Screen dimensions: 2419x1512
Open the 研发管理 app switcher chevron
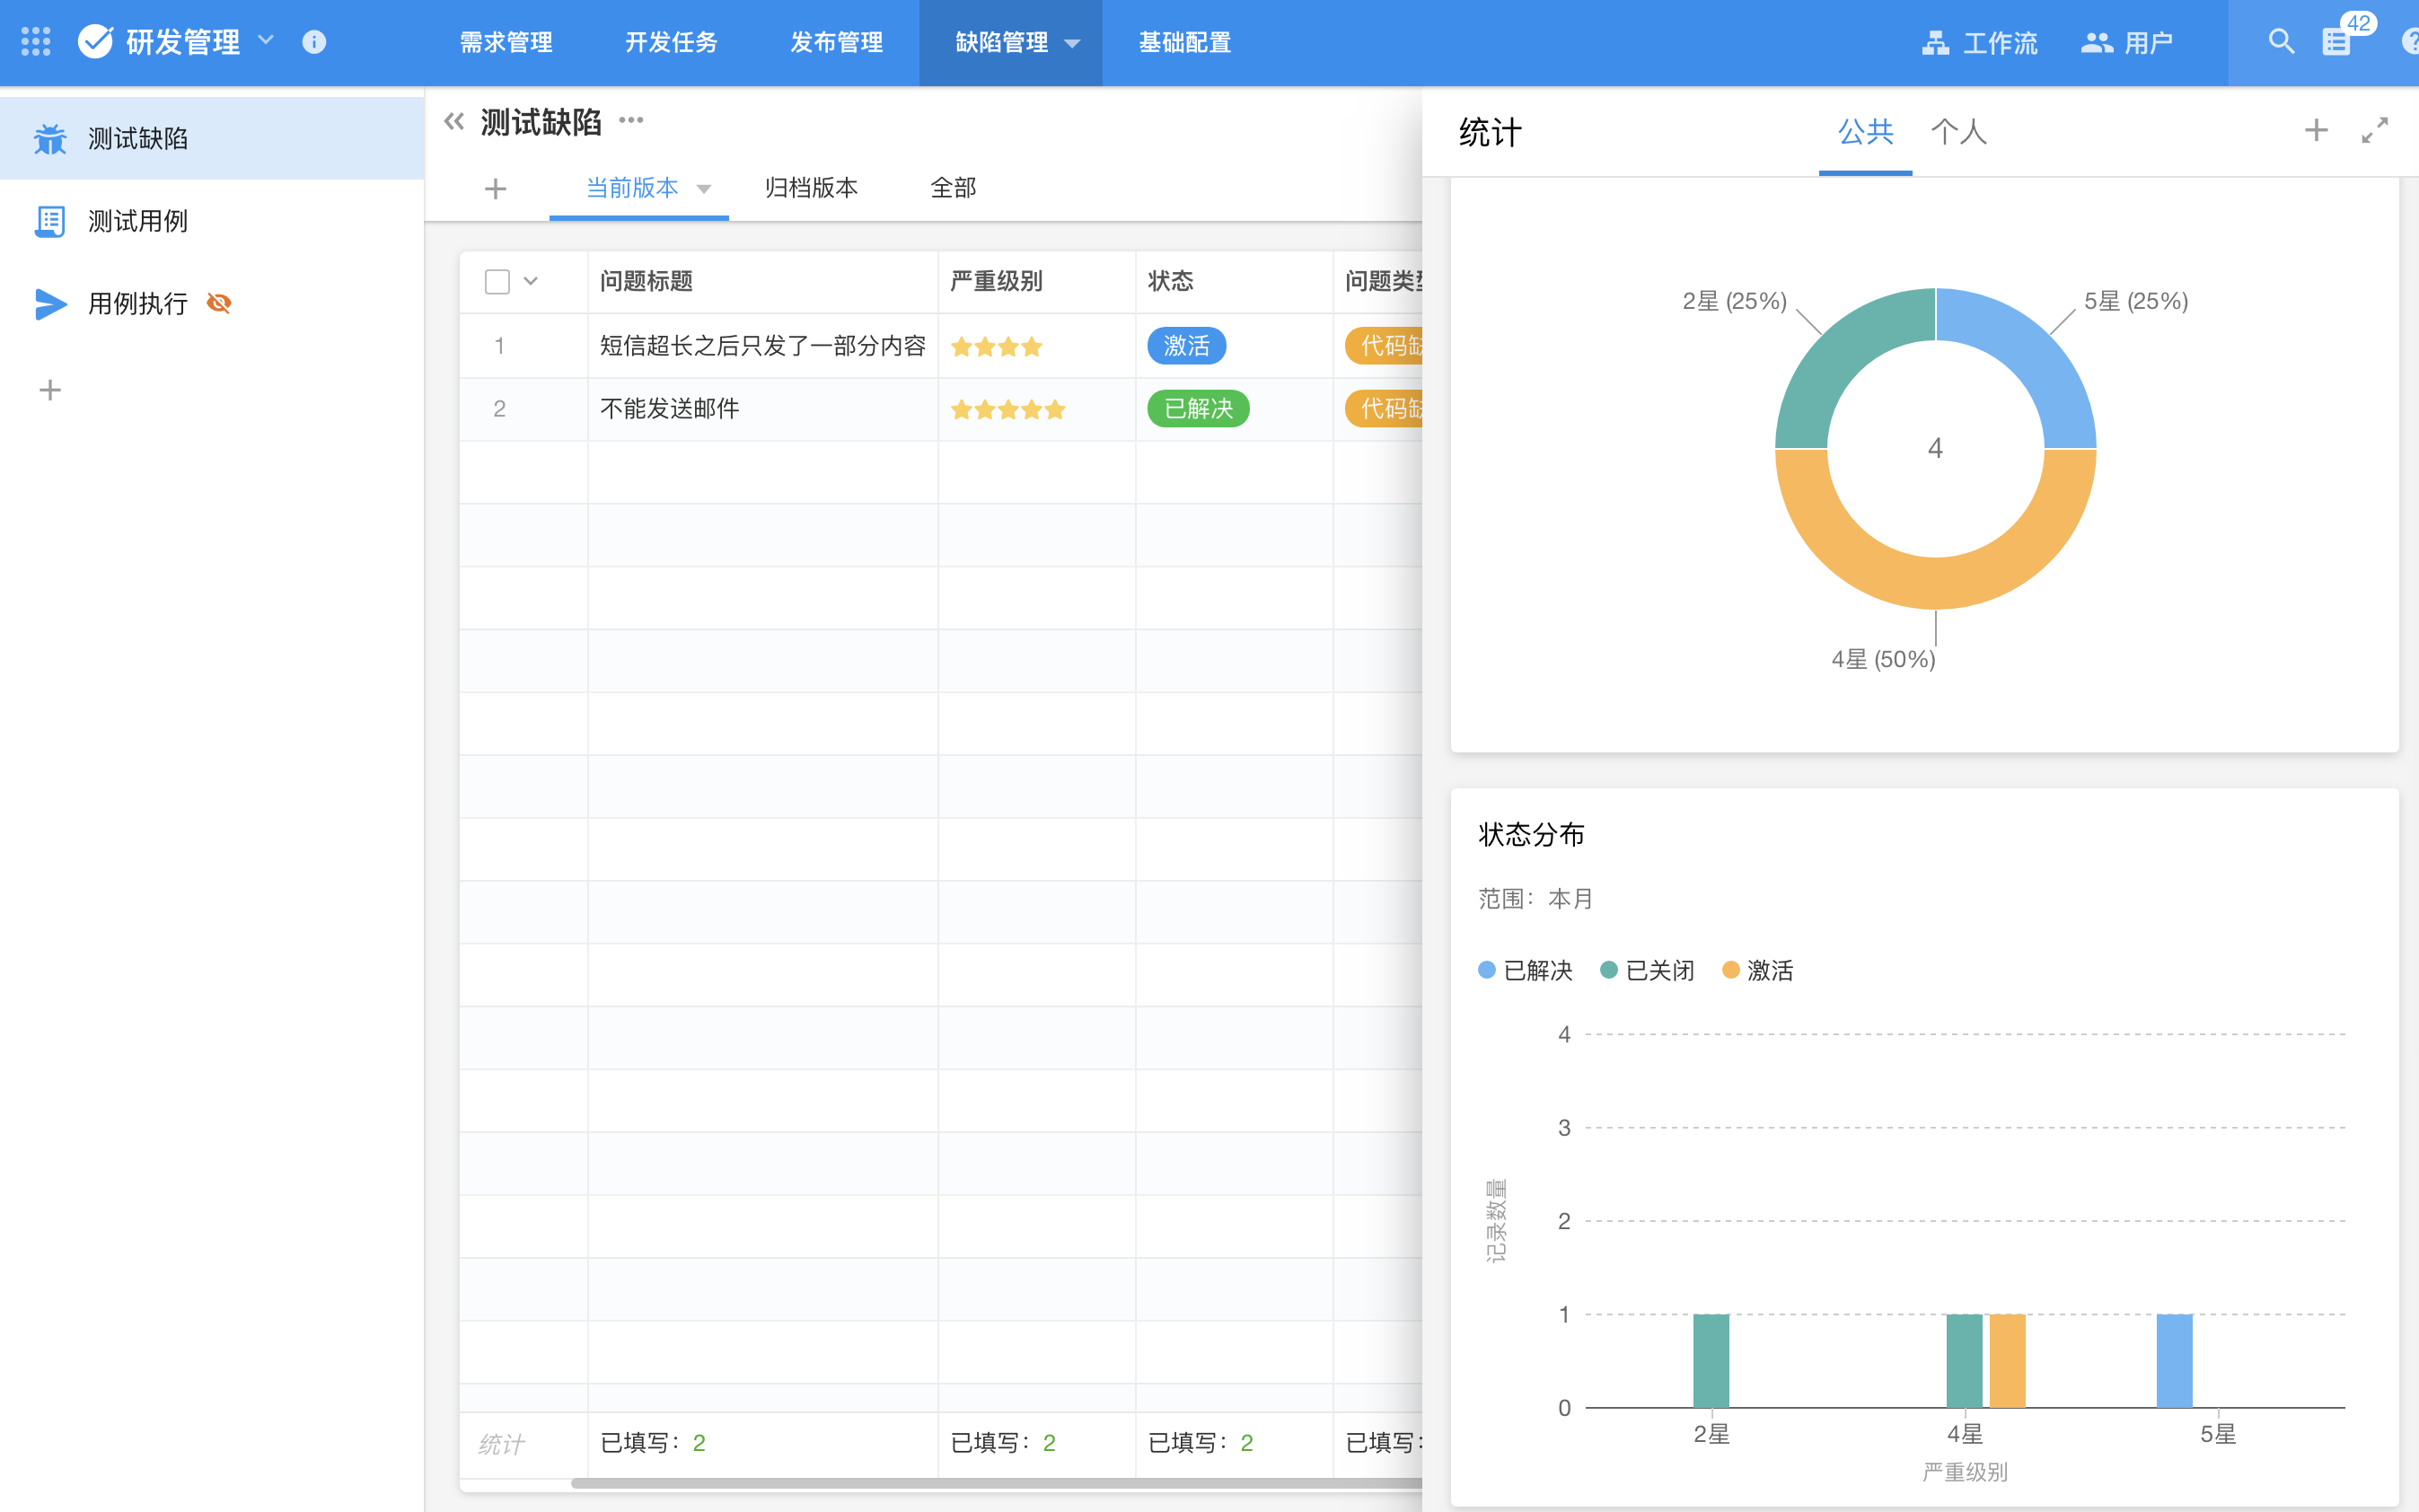click(x=266, y=41)
